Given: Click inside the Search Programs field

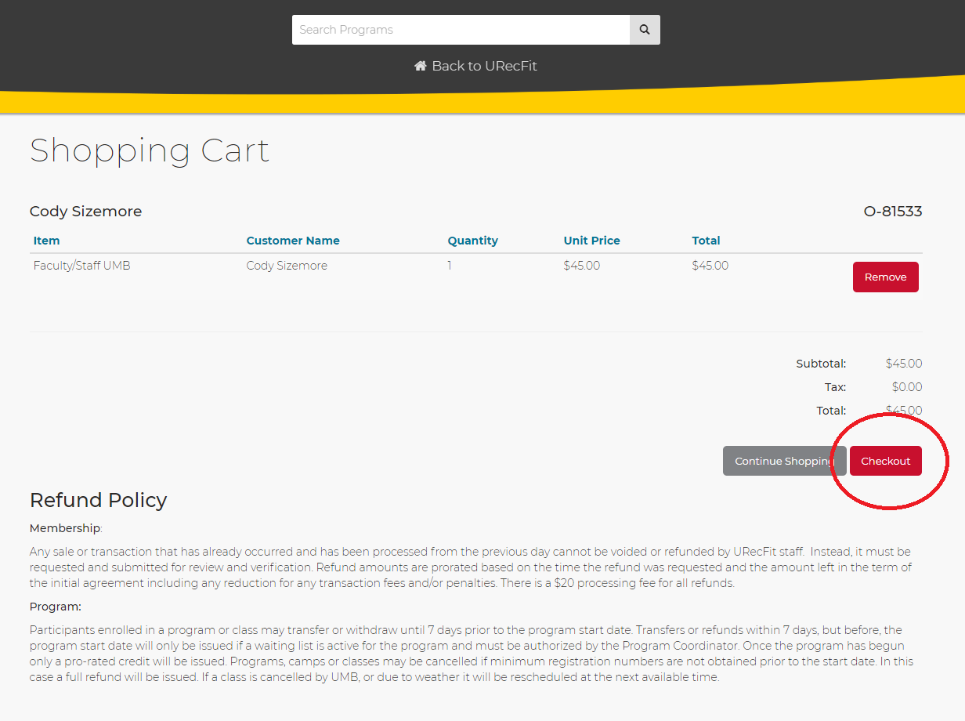Looking at the screenshot, I should pos(460,30).
